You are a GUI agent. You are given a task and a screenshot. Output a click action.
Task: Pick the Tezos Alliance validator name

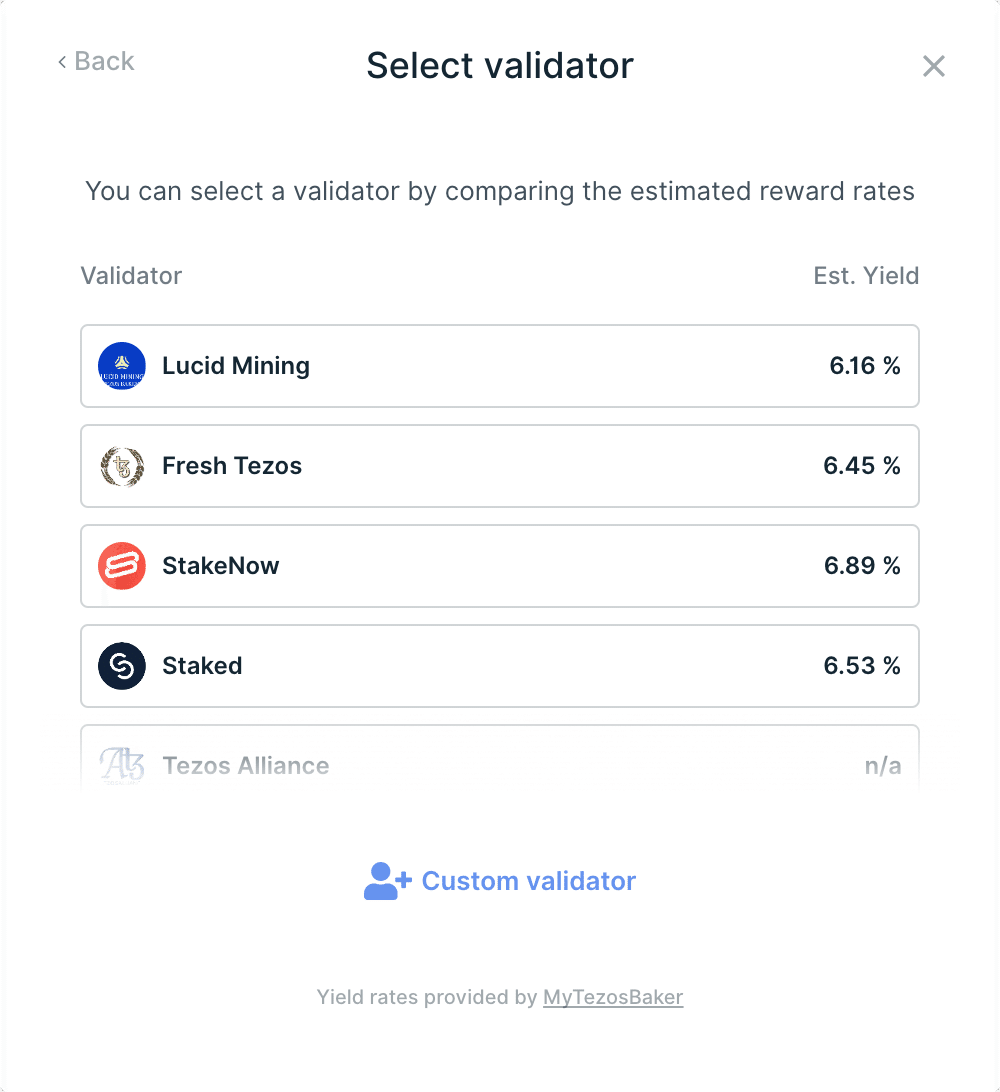246,766
